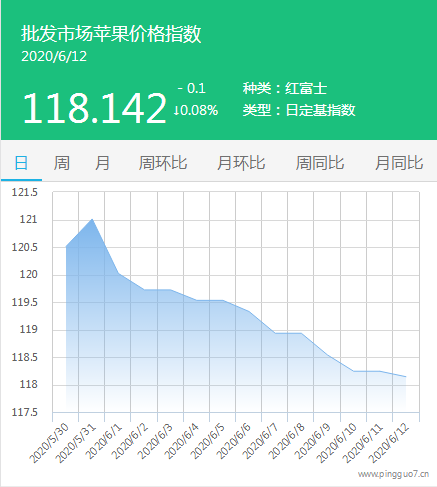Click the 2020/5/30 x-axis label
Screen dimensions: 437x487
[49, 443]
